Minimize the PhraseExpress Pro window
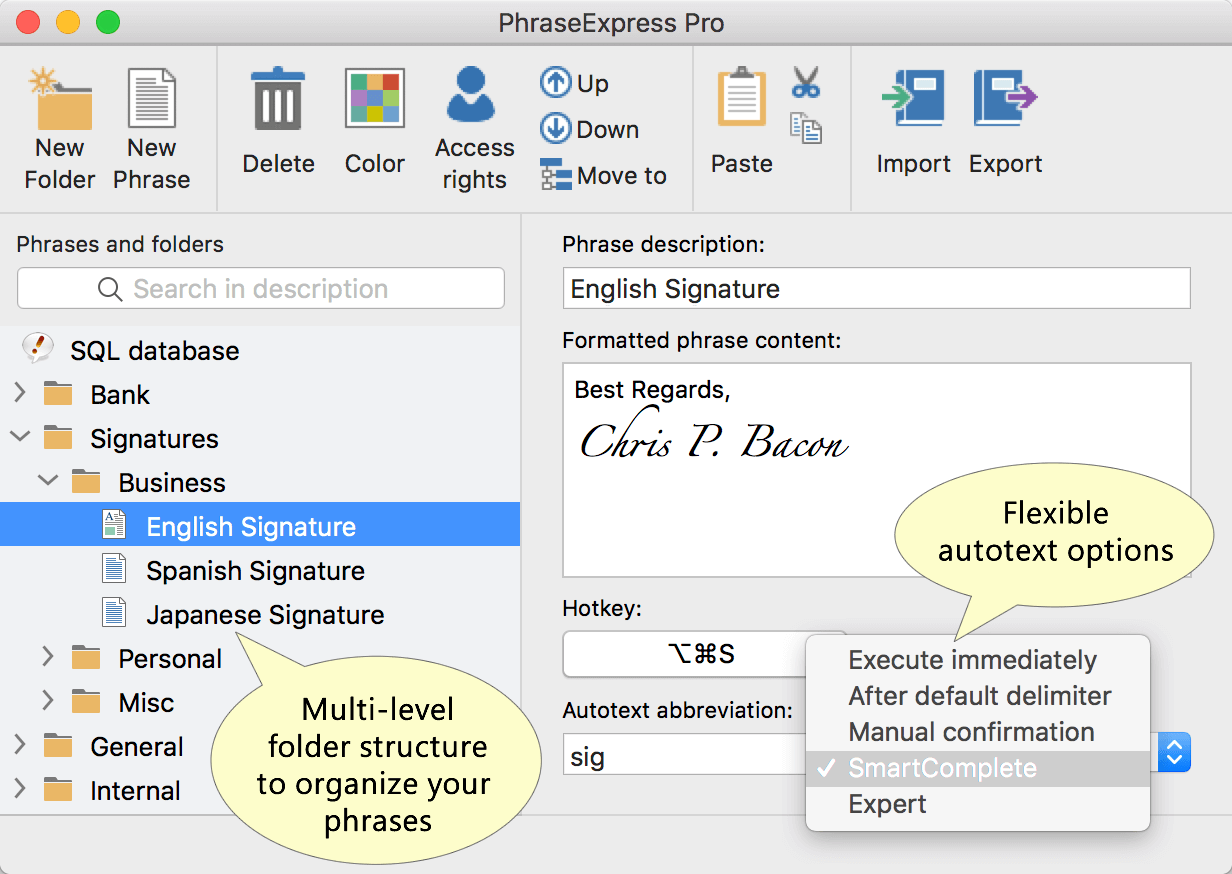The height and width of the screenshot is (874, 1232). (x=68, y=22)
